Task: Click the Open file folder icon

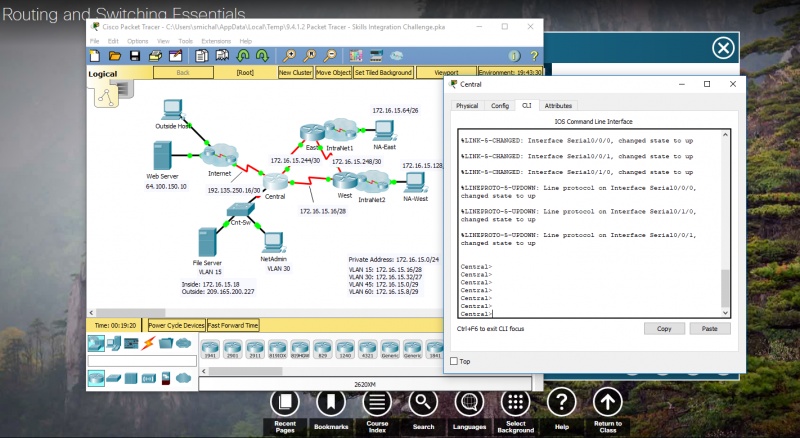Action: coord(115,56)
